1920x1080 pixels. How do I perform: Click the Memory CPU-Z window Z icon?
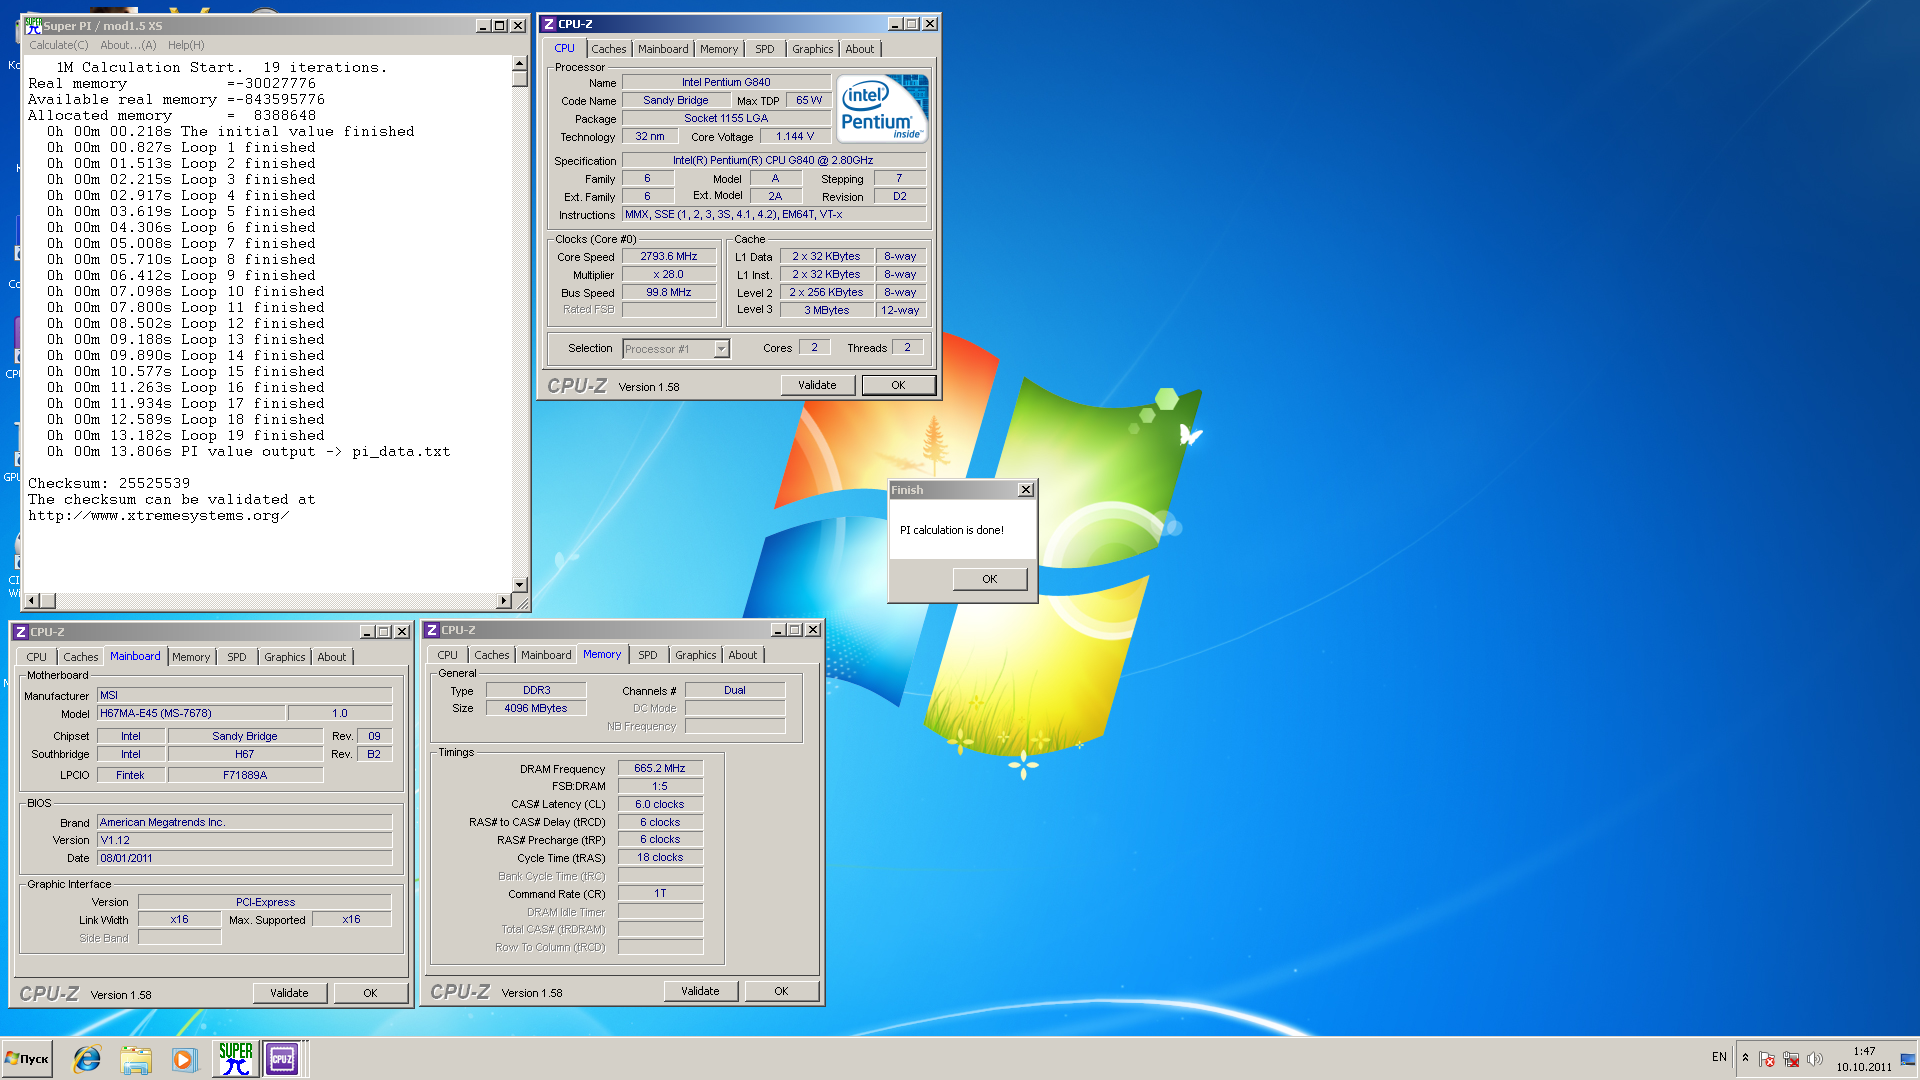(x=431, y=630)
